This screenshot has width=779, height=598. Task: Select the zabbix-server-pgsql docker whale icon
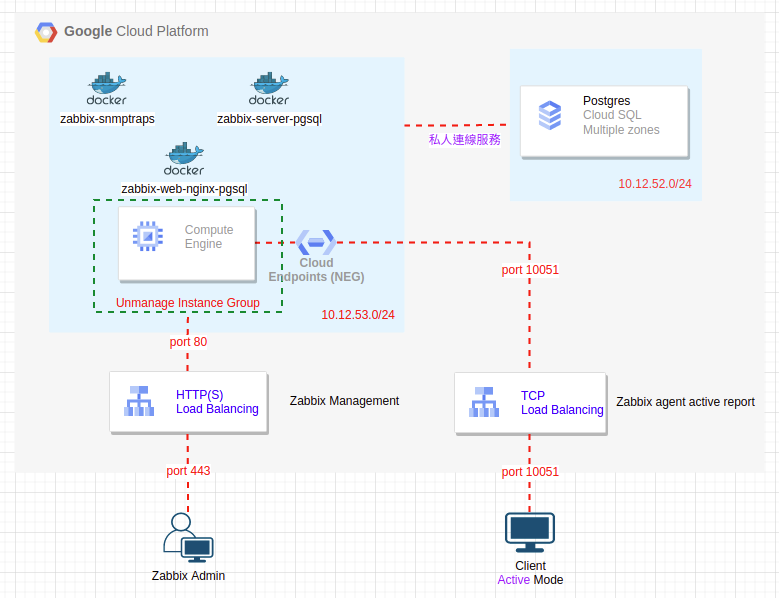pos(269,88)
